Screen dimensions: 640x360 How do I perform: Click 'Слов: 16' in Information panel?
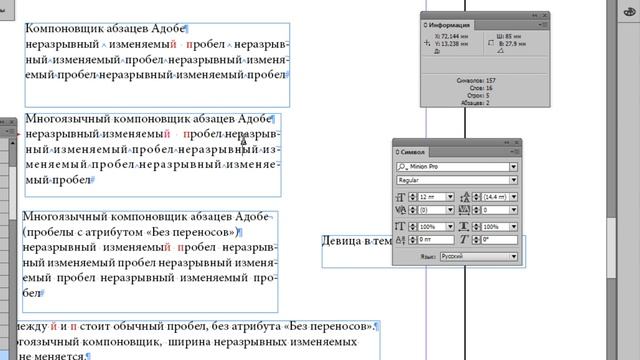click(x=481, y=88)
